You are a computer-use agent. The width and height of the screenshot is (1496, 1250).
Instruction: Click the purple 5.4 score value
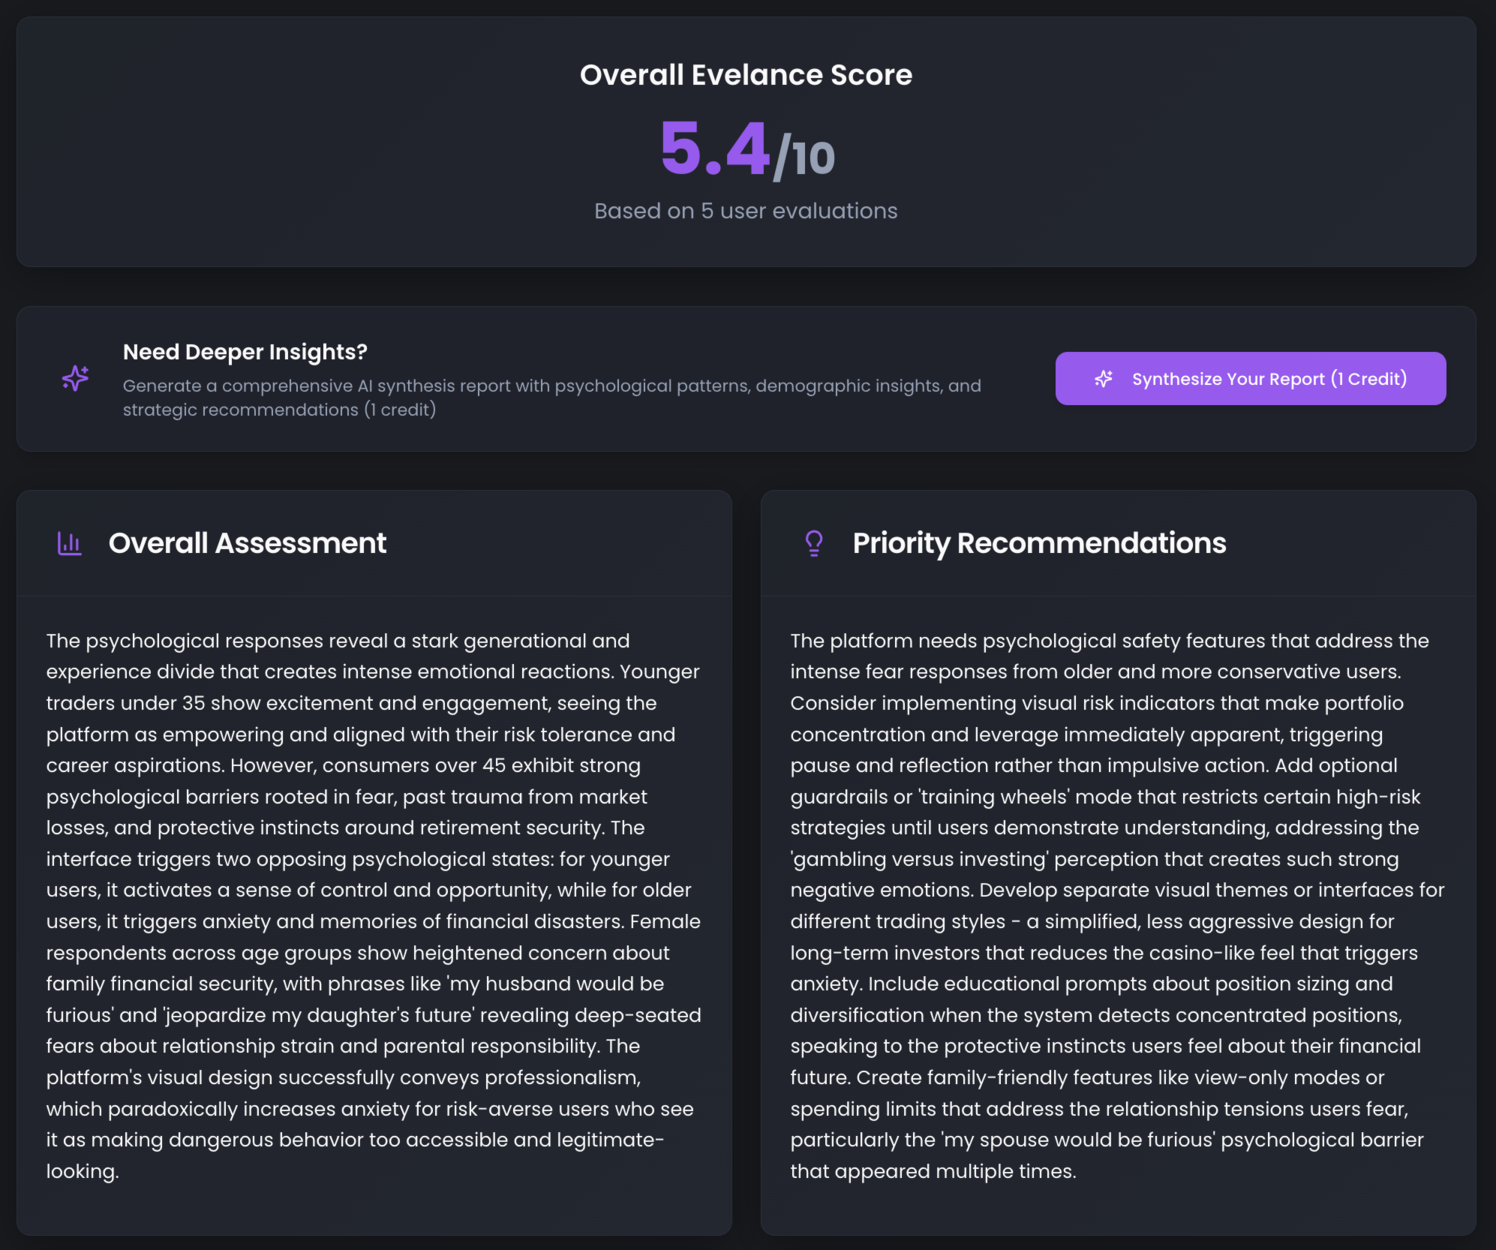coord(714,150)
